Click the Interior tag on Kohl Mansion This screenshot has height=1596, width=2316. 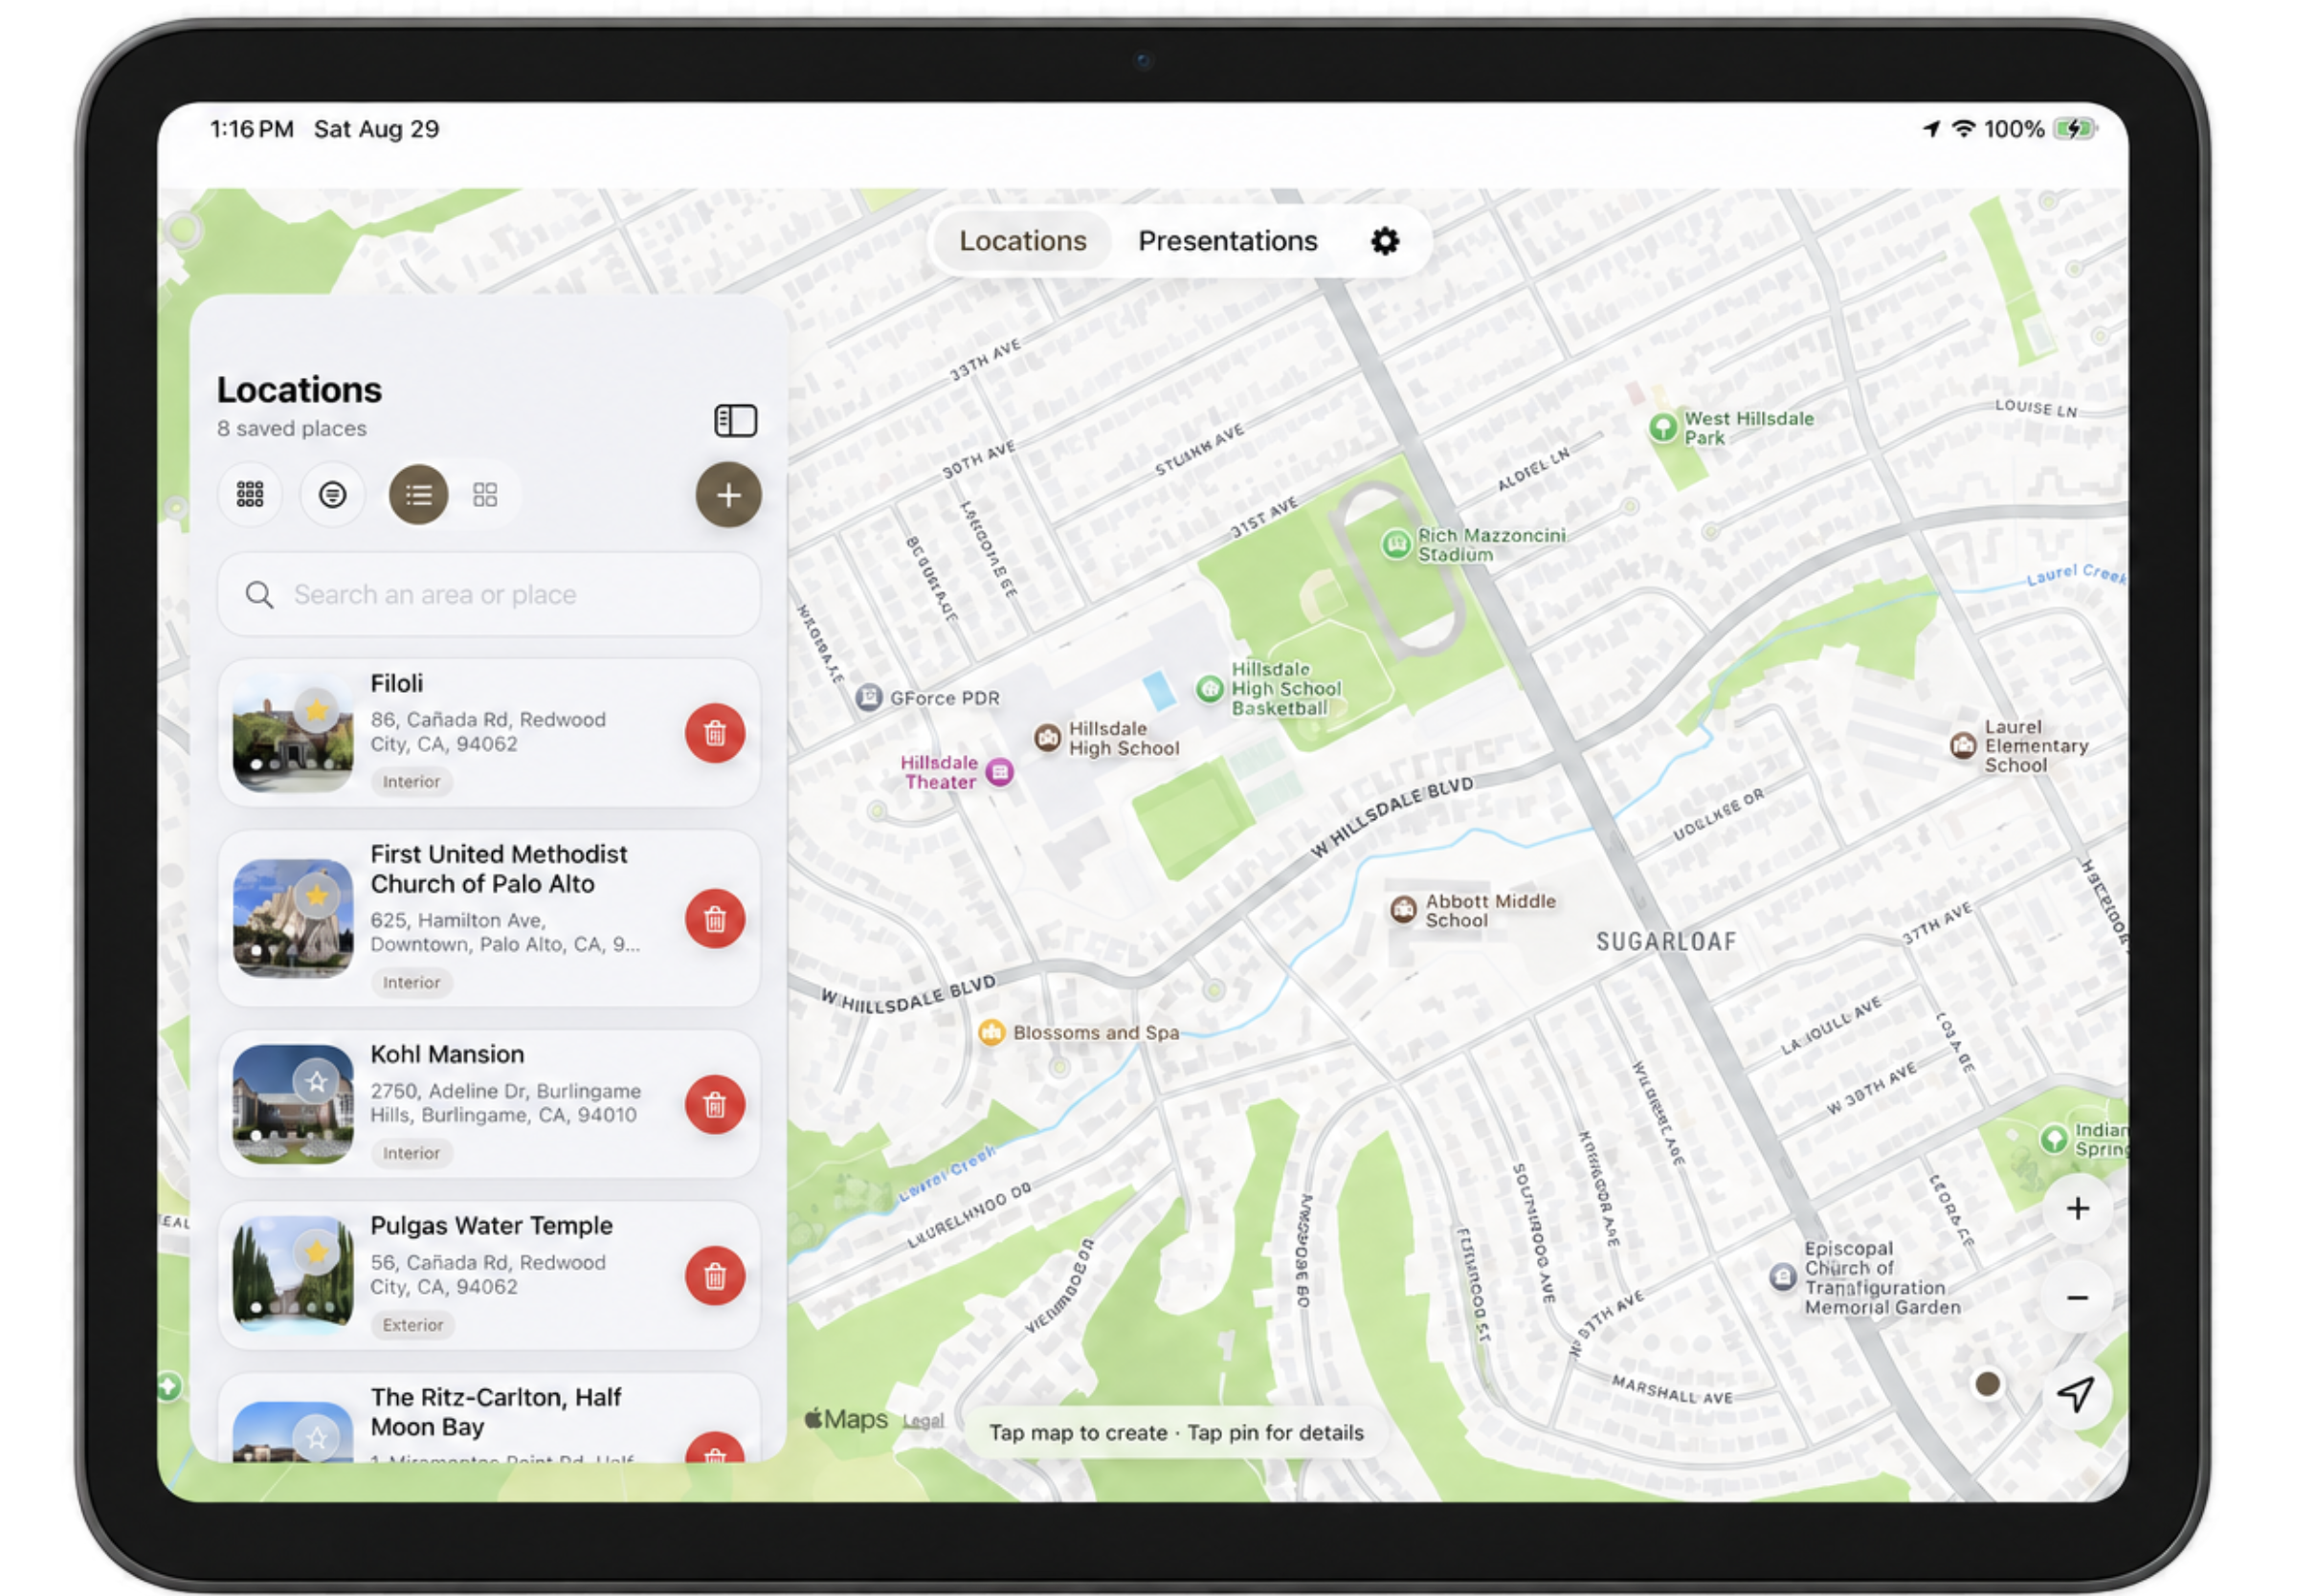click(x=411, y=1153)
